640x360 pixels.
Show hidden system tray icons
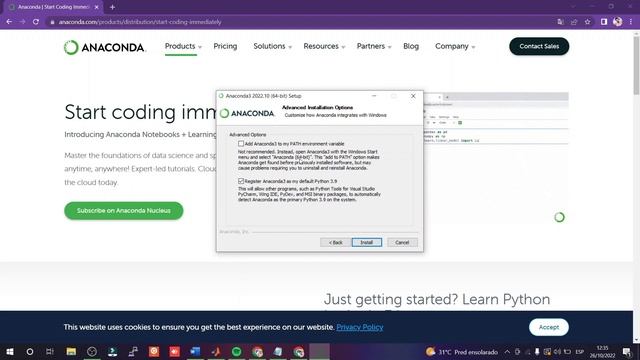(x=507, y=351)
